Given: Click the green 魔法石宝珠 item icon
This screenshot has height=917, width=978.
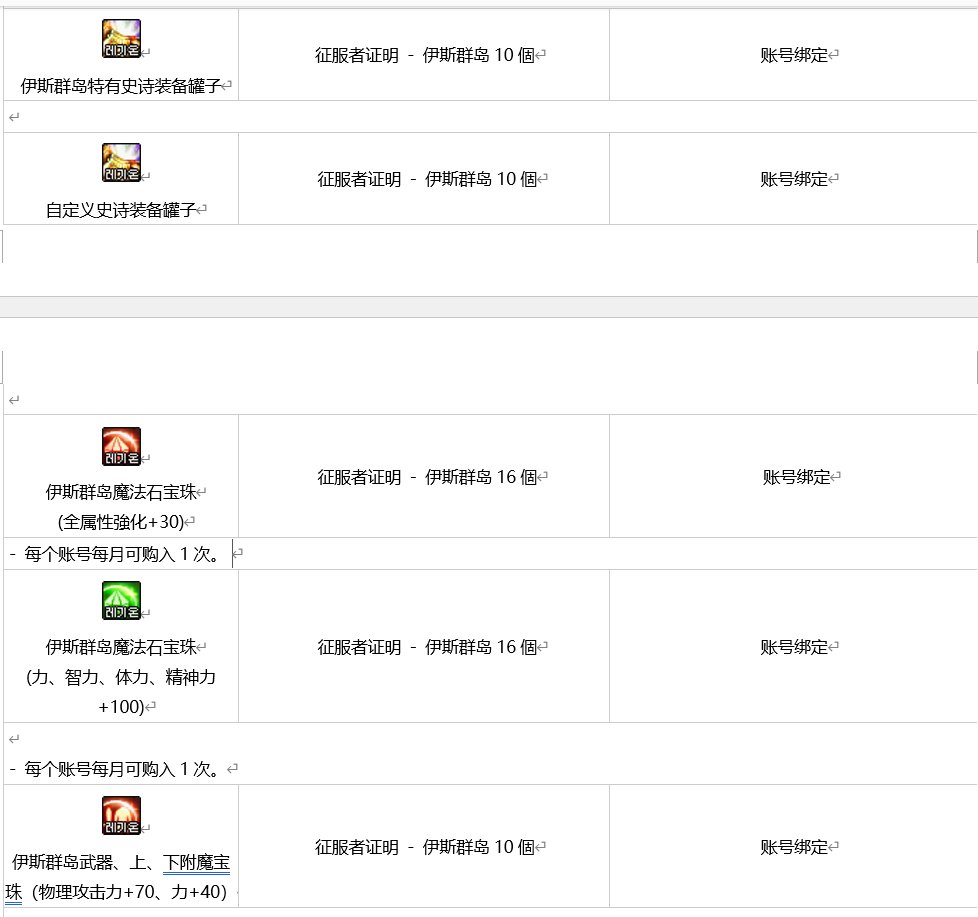Looking at the screenshot, I should tap(120, 599).
